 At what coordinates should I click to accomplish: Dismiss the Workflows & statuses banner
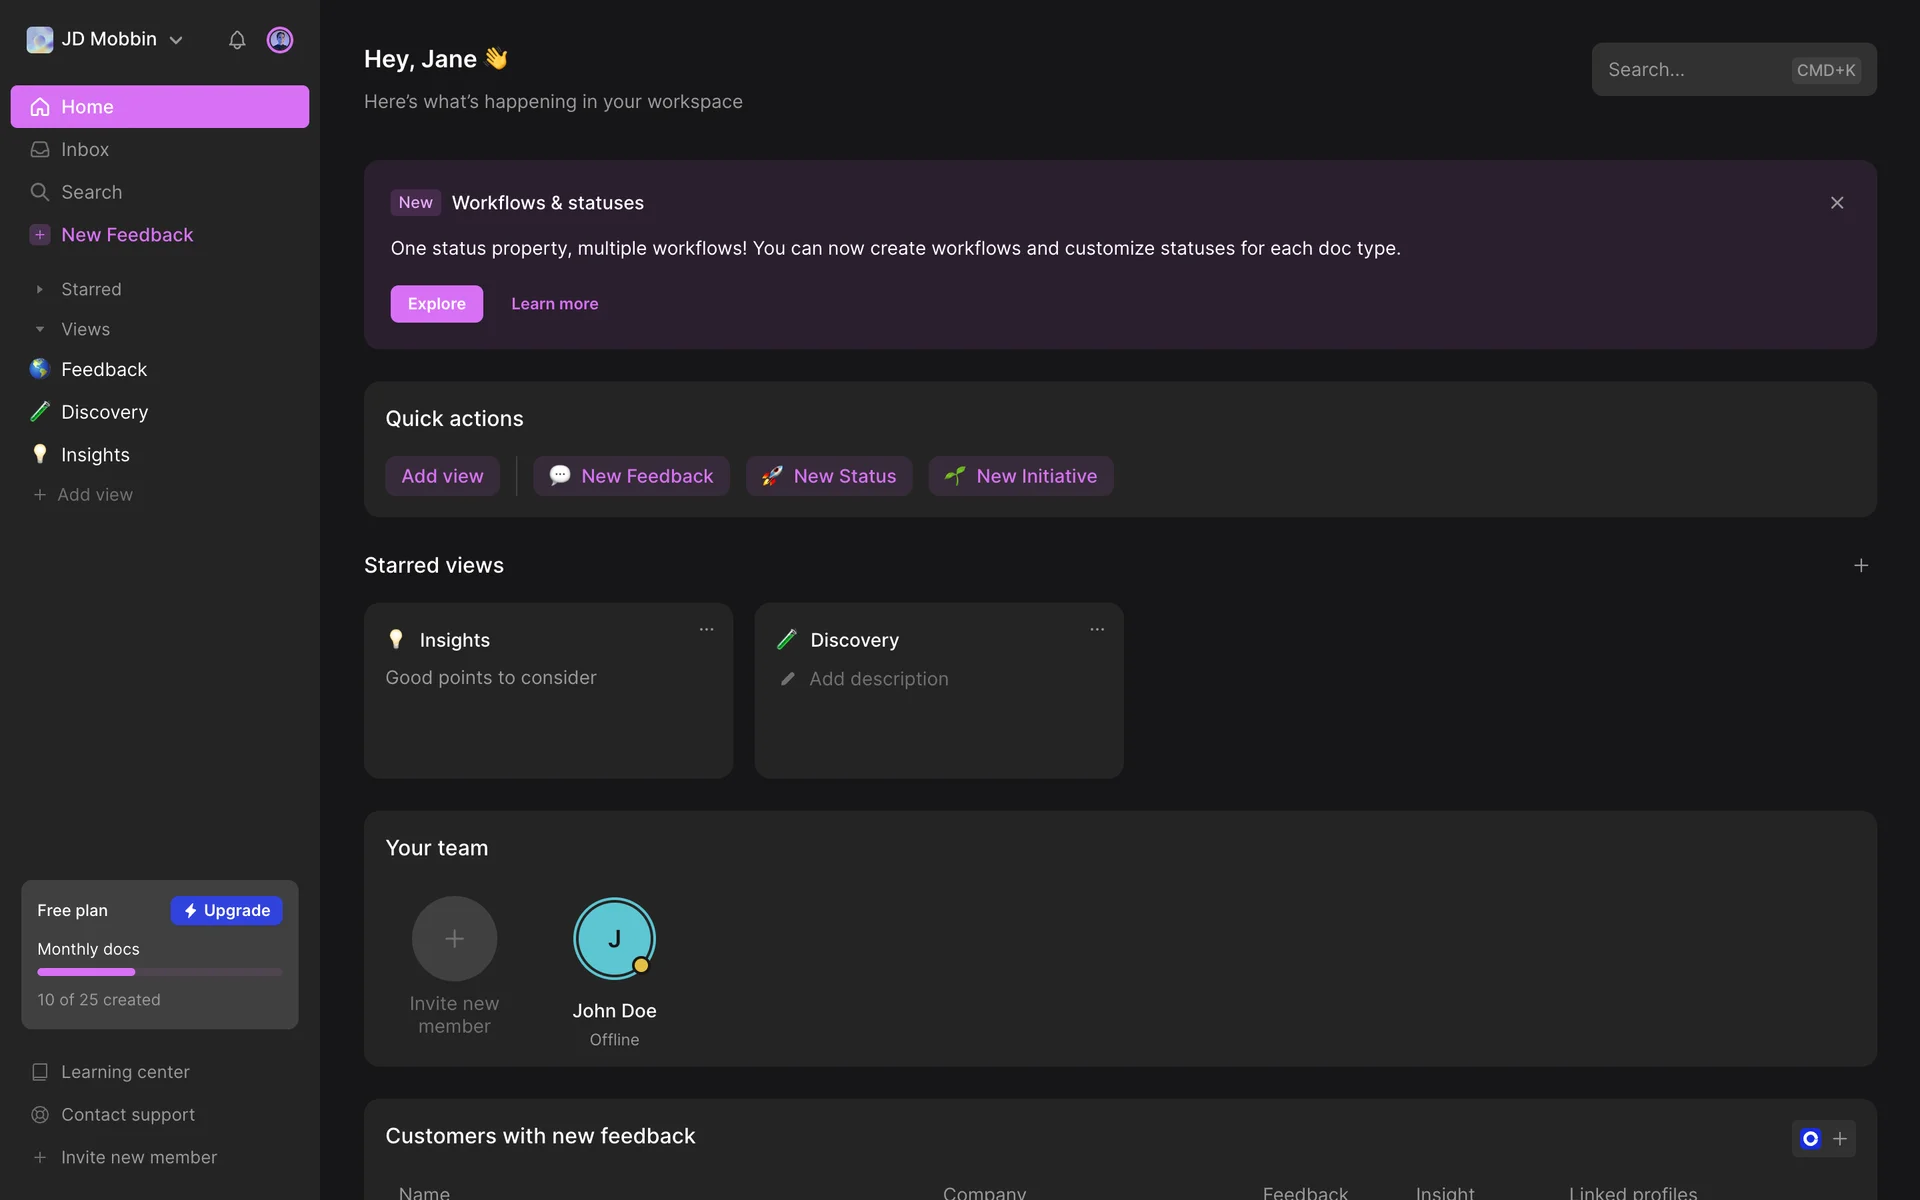click(x=1837, y=203)
